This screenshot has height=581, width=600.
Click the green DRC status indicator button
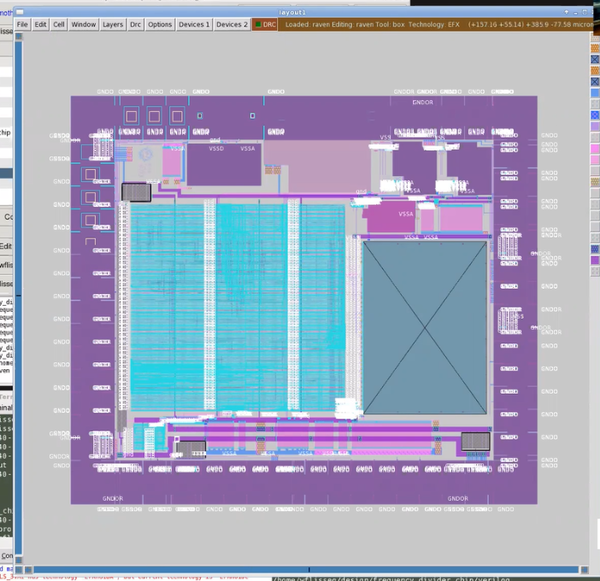[265, 24]
